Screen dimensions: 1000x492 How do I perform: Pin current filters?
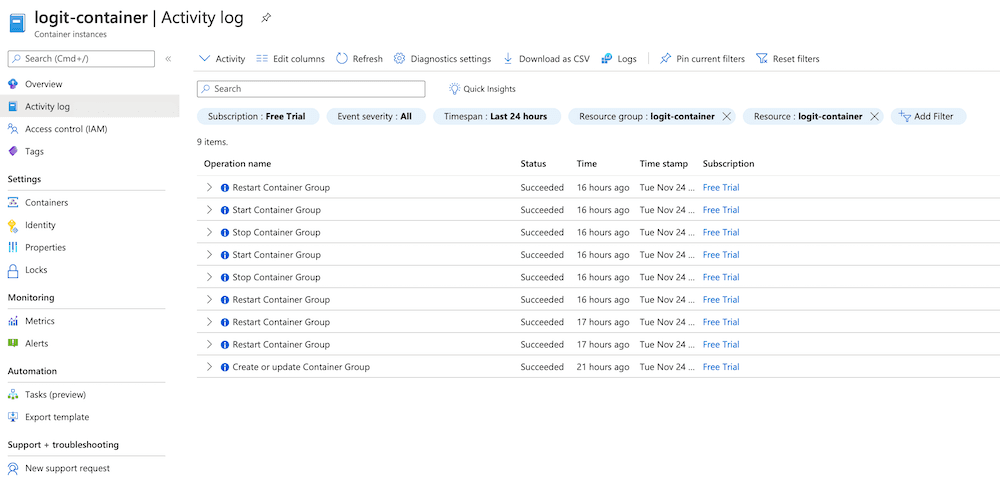[702, 59]
